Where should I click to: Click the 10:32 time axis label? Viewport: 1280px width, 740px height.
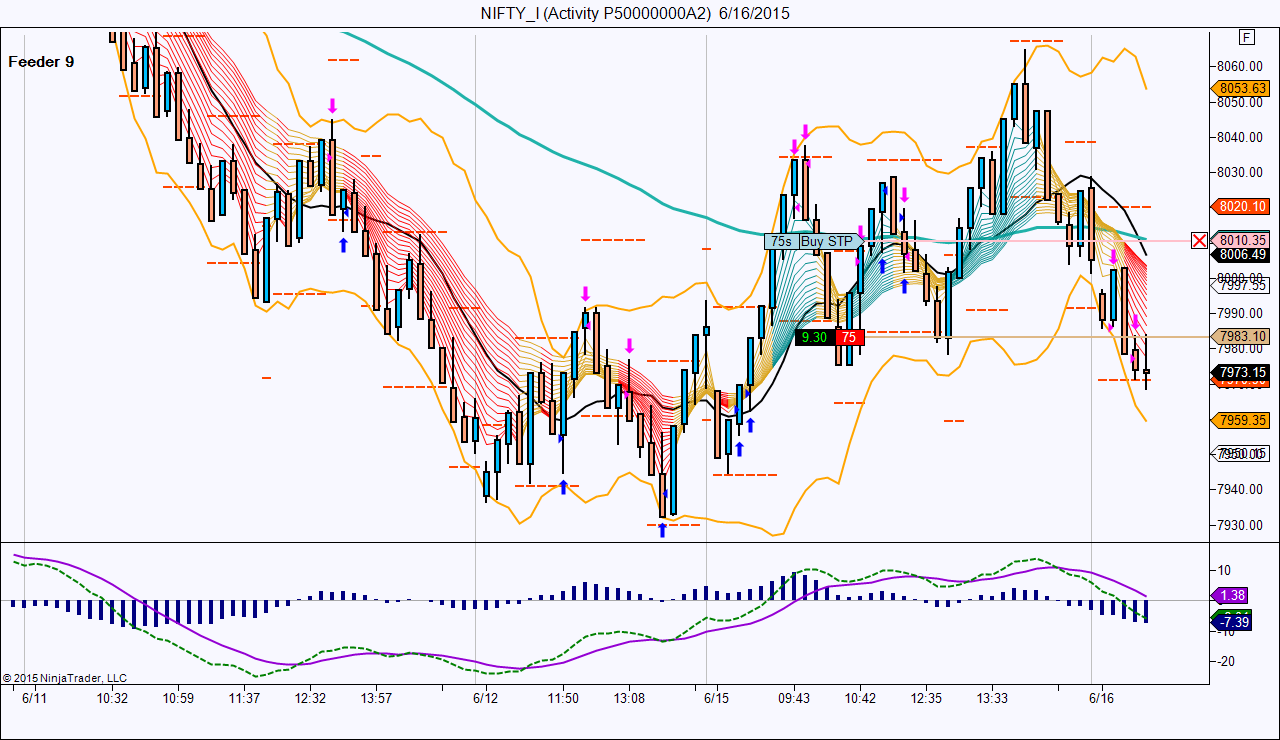(x=112, y=698)
